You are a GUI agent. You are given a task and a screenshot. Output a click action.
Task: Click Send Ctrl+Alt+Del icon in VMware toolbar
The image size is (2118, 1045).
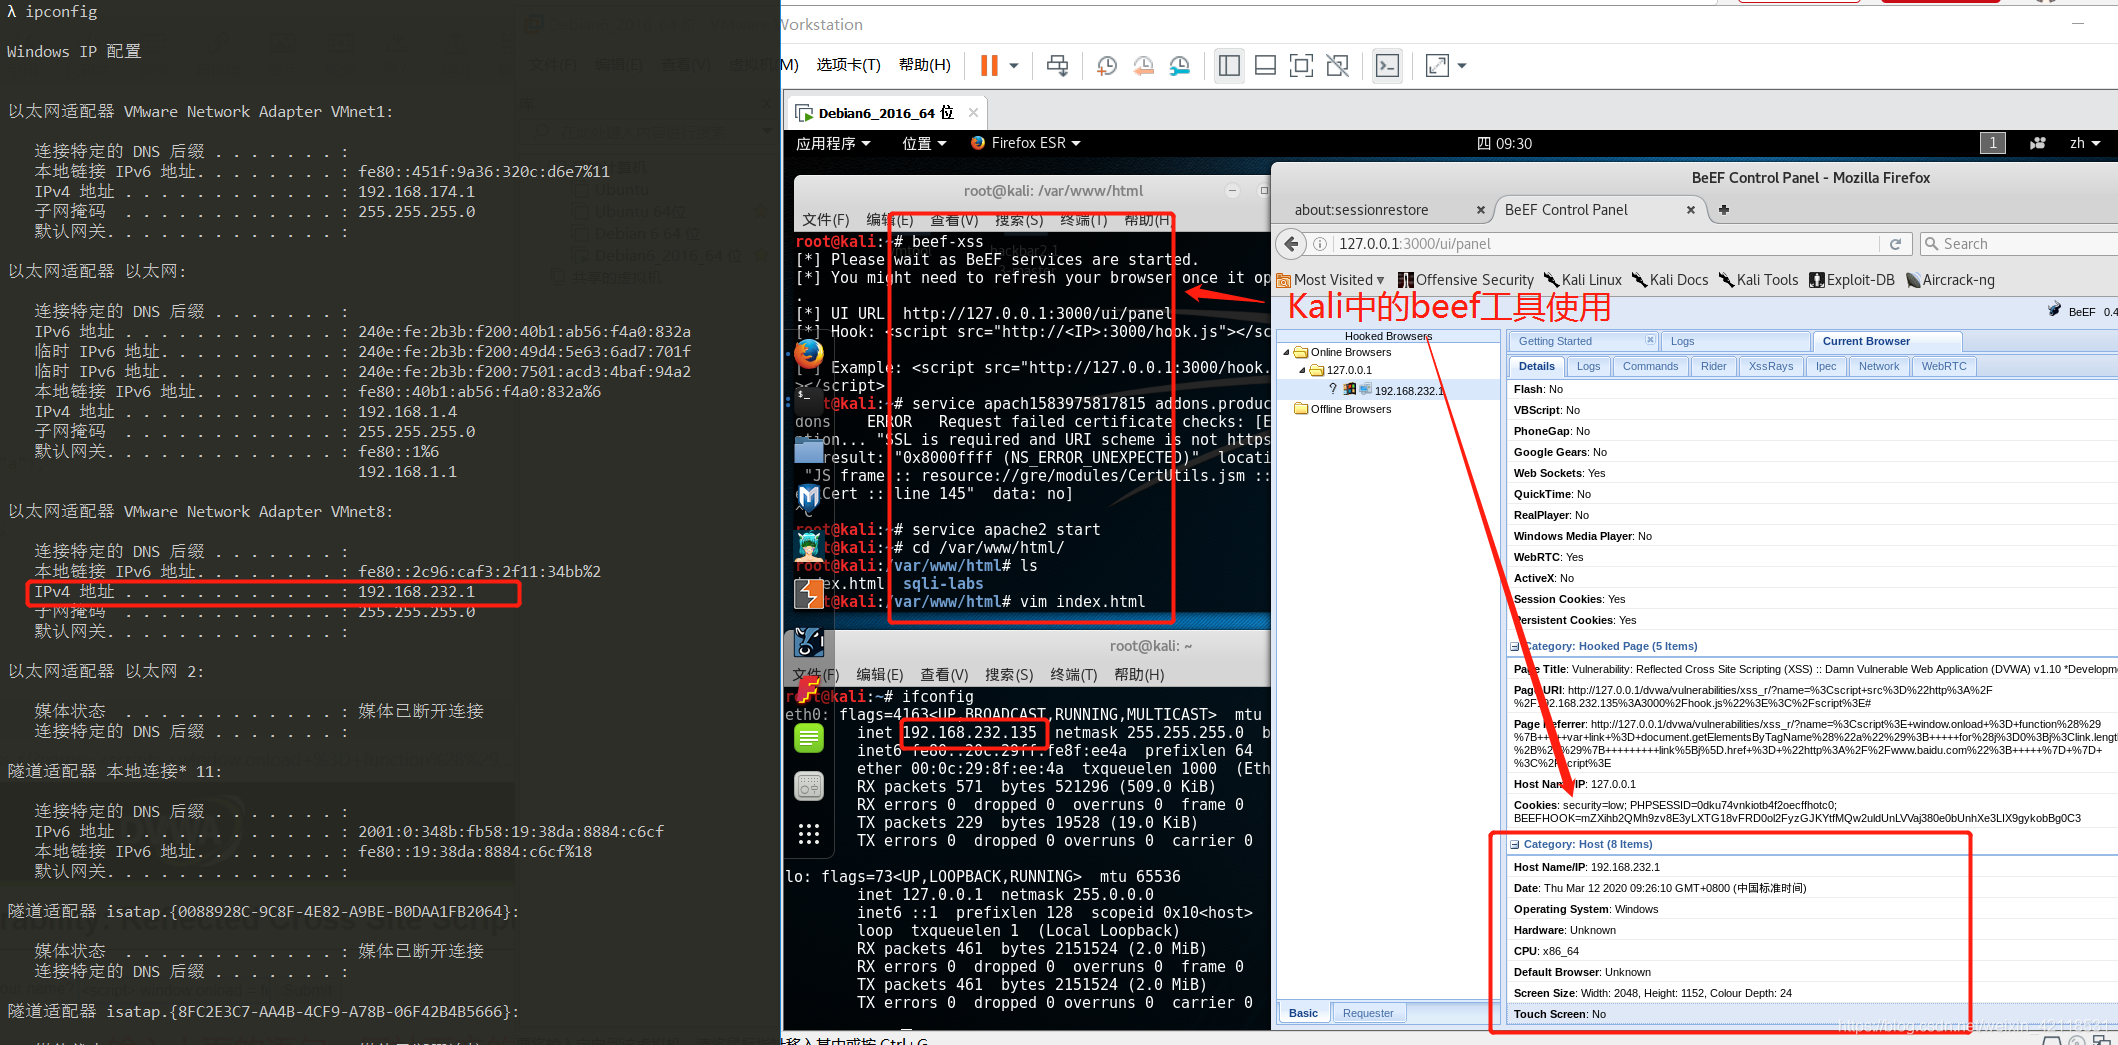pos(1057,66)
